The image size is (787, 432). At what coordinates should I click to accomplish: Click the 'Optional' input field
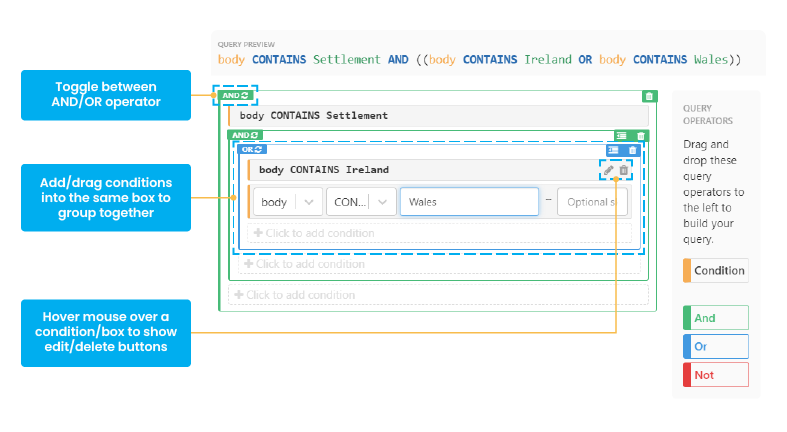[x=592, y=202]
